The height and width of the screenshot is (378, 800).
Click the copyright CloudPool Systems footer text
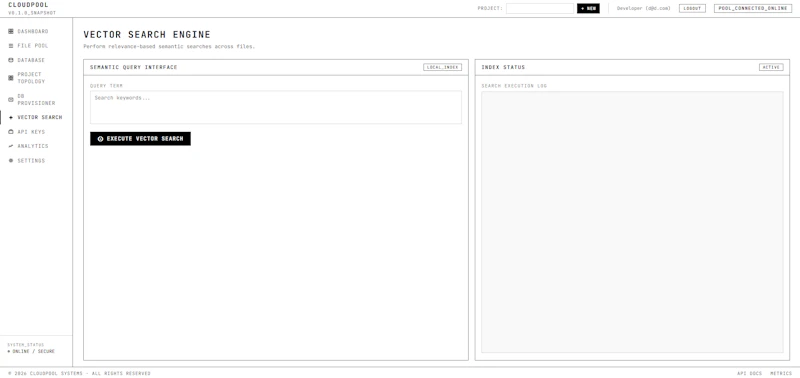click(80, 373)
